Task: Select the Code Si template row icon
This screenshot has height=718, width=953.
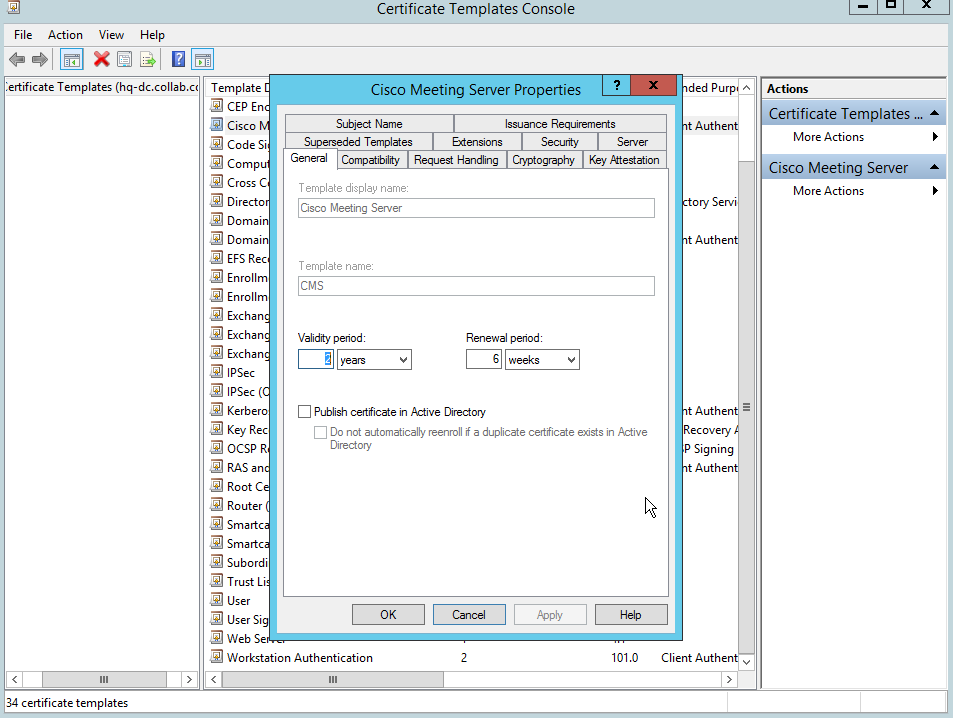Action: (216, 143)
